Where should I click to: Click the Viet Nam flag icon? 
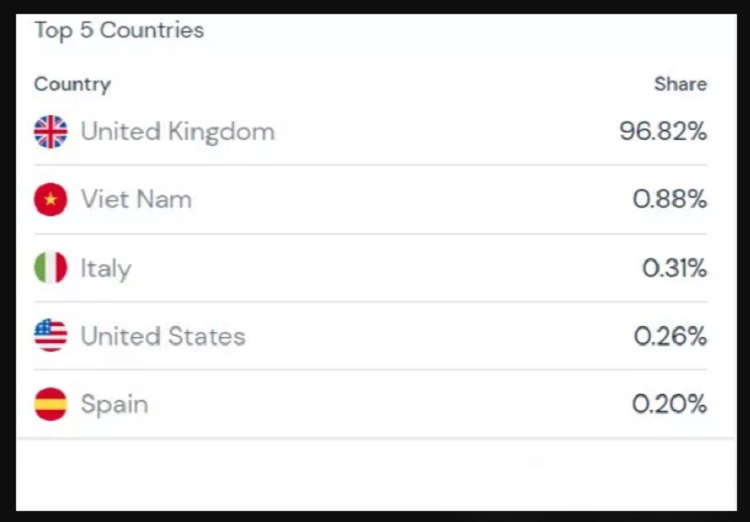click(x=51, y=200)
